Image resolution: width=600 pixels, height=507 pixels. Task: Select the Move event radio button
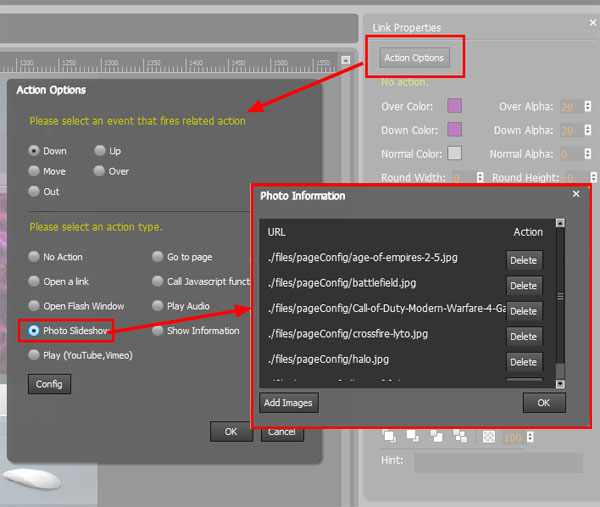pos(34,171)
